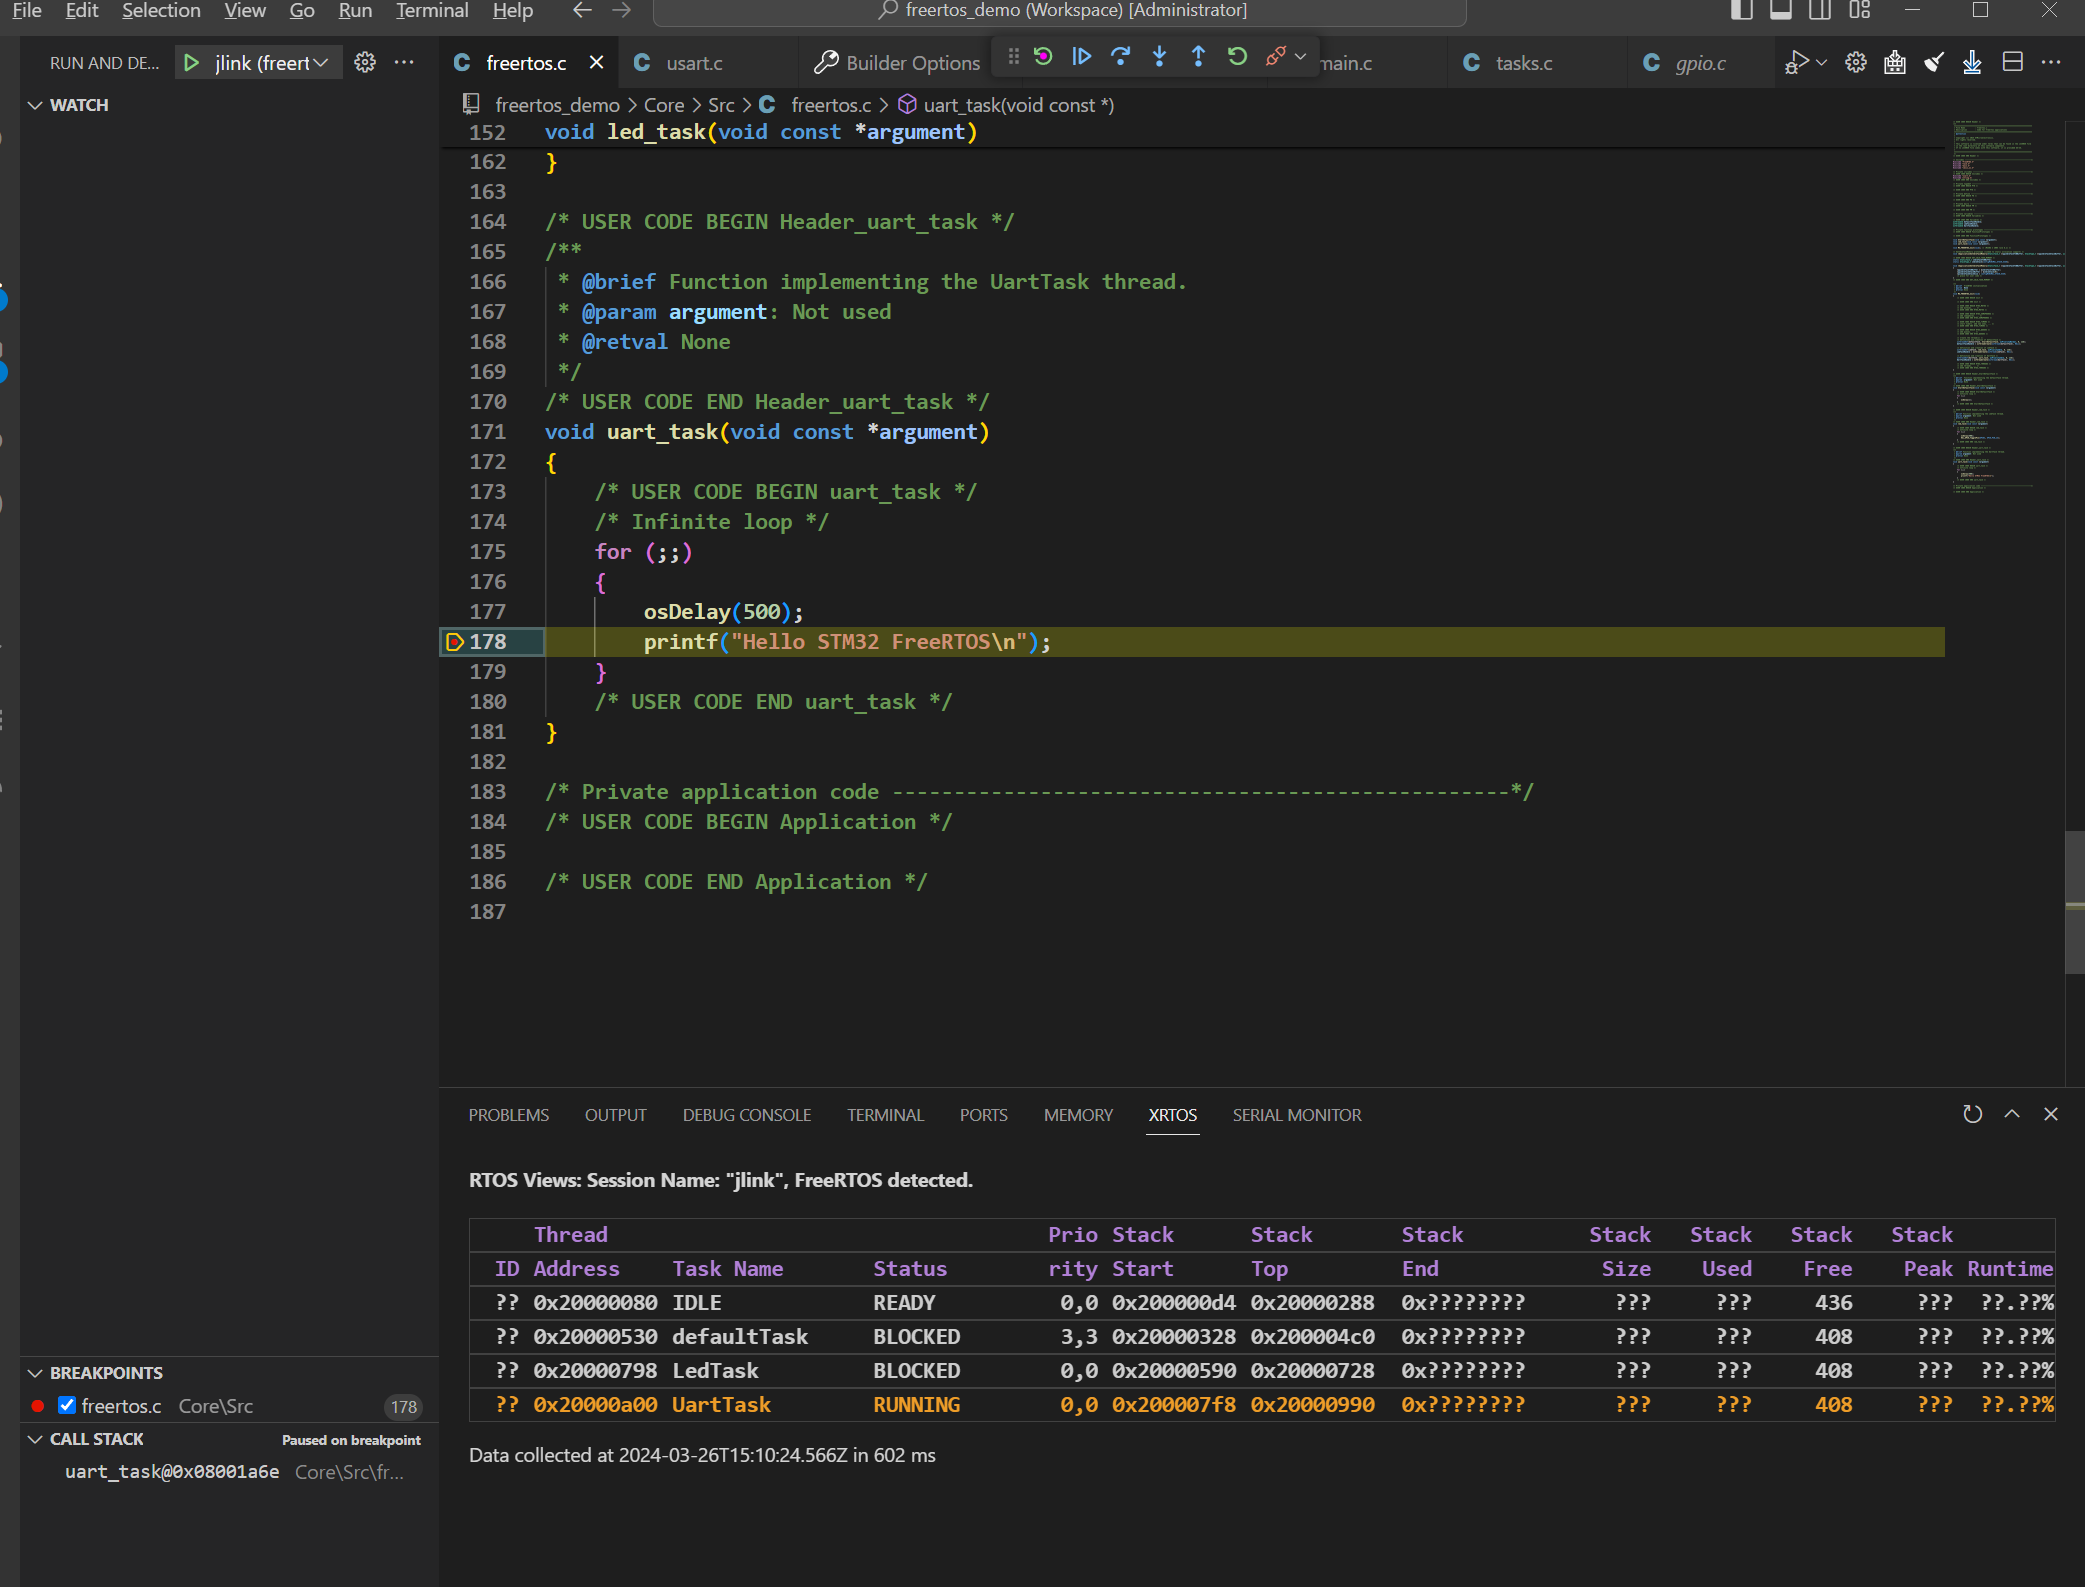2085x1587 pixels.
Task: Click the Step Over debug icon
Action: coord(1120,57)
